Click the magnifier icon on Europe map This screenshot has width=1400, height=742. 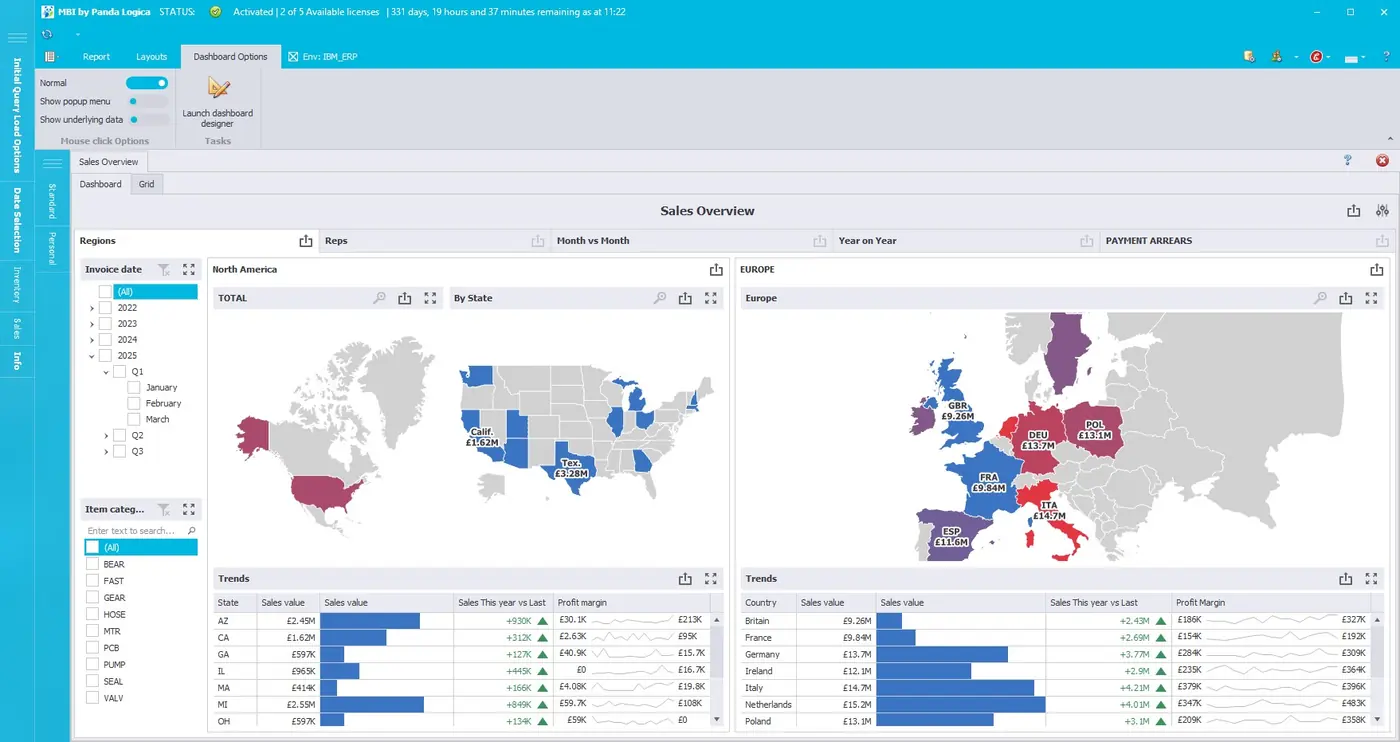(x=1321, y=298)
